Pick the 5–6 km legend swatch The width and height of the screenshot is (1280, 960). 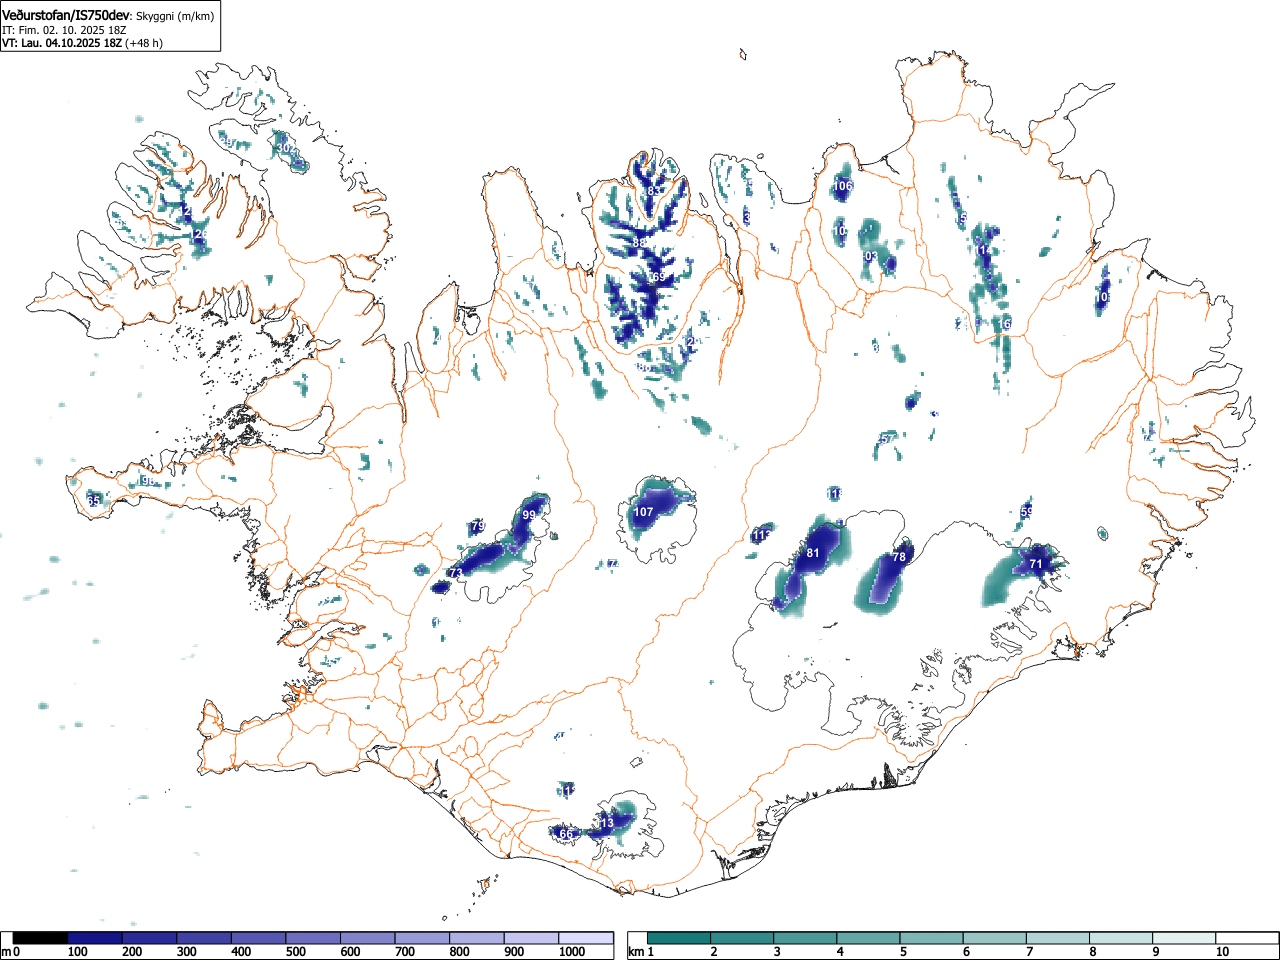click(931, 938)
